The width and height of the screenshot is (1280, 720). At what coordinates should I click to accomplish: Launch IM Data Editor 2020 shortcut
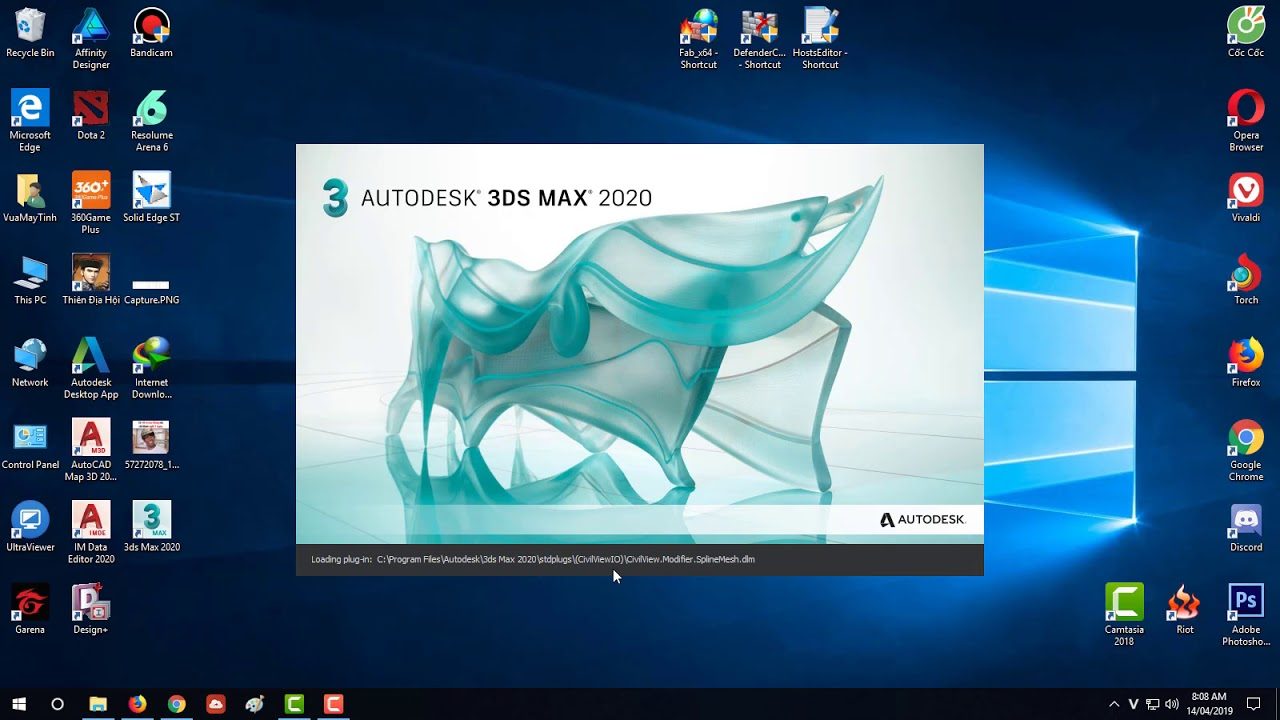coord(91,533)
